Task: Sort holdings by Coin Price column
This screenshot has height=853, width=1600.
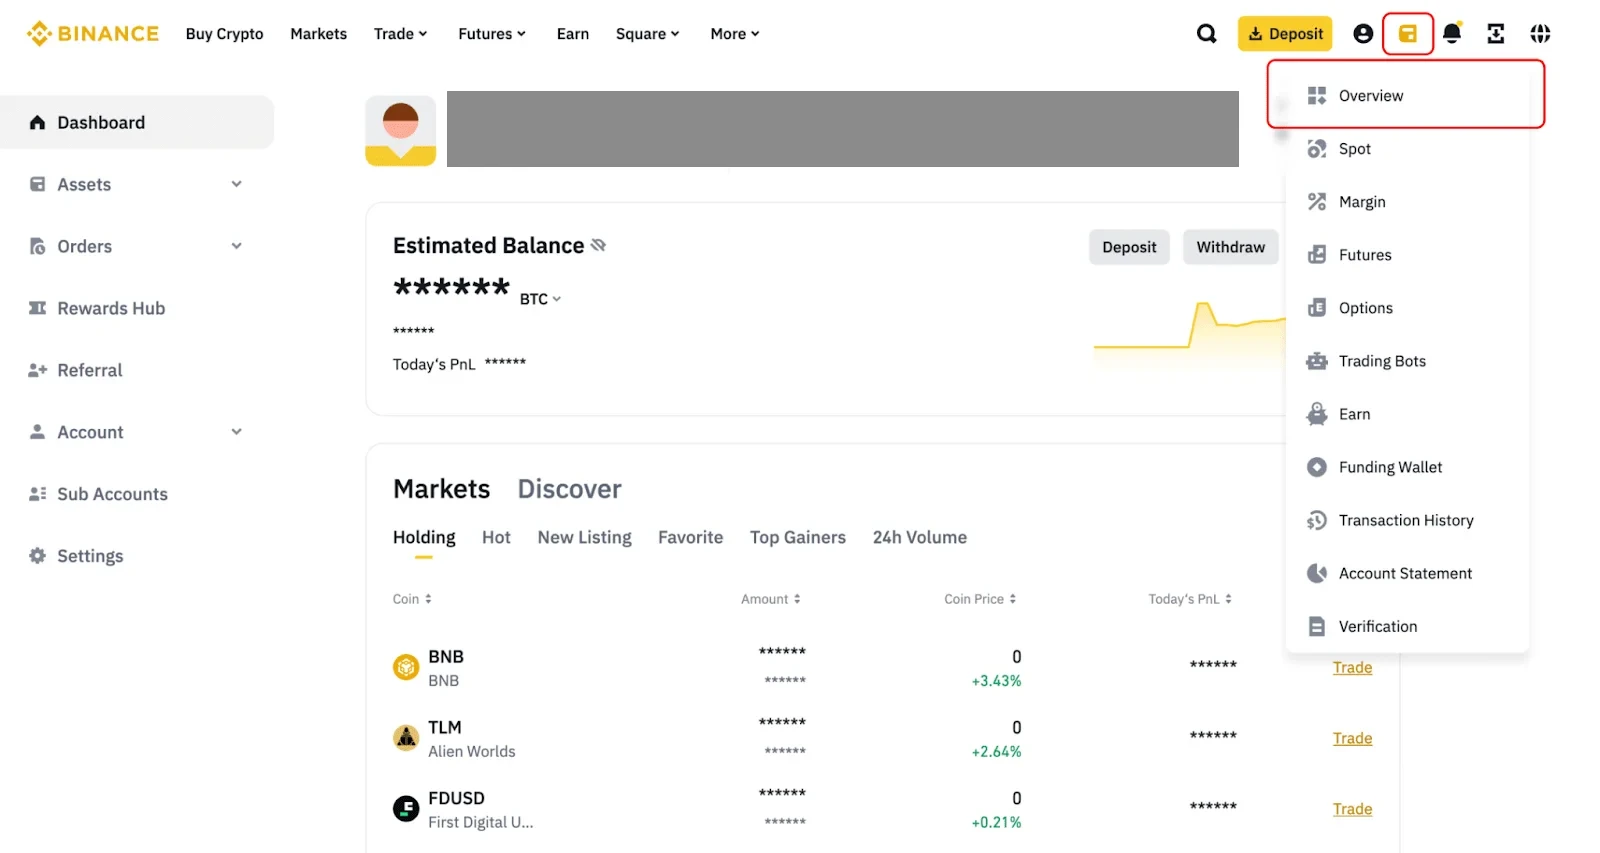Action: coord(980,599)
